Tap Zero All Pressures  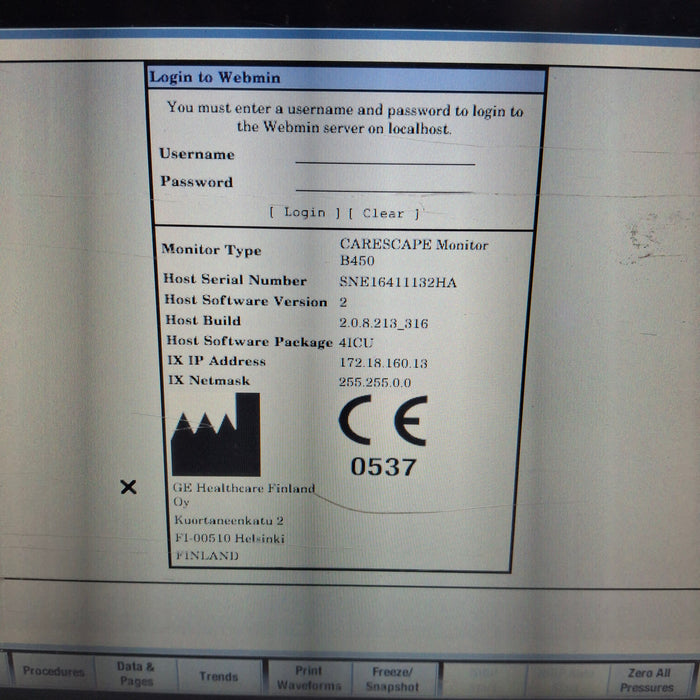click(x=648, y=679)
